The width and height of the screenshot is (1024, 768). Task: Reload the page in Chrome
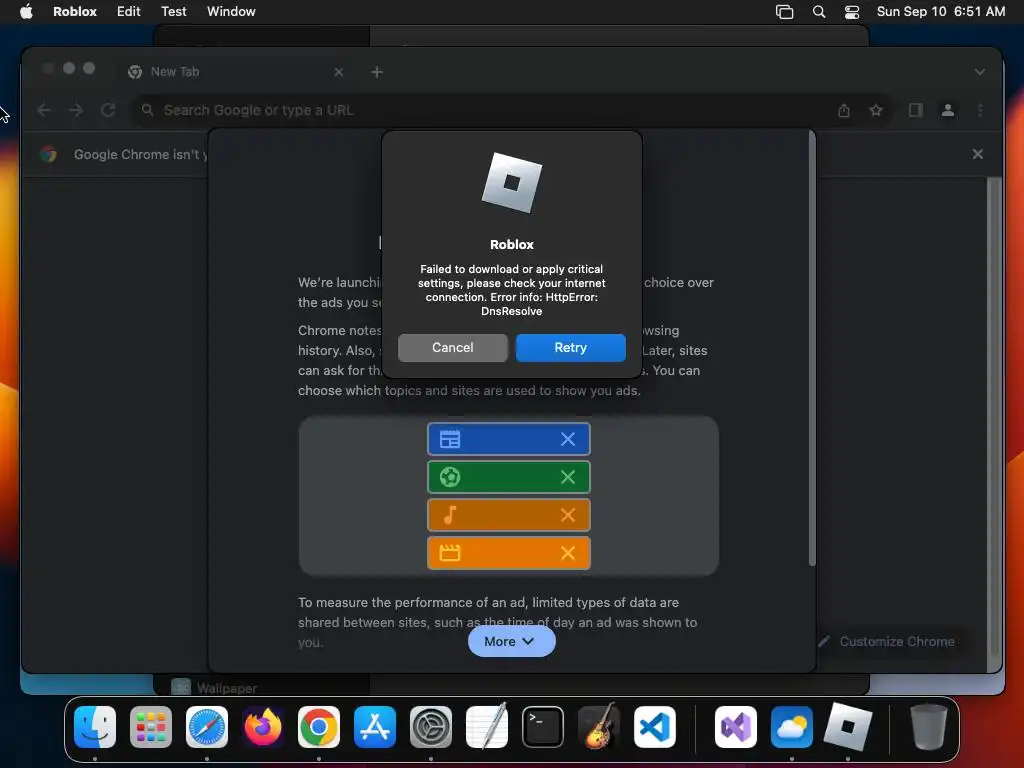(108, 110)
